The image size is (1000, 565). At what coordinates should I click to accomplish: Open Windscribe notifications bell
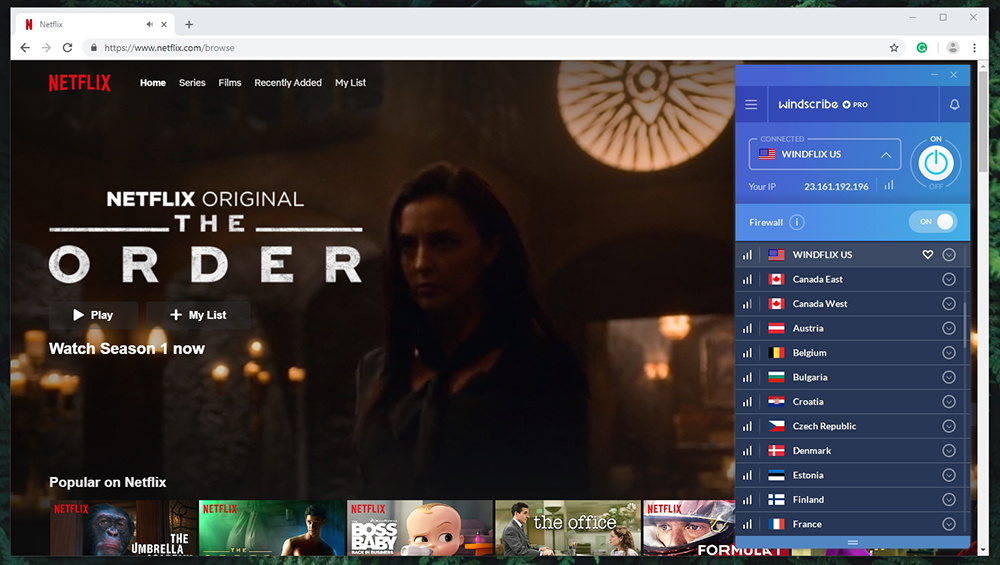coord(954,104)
